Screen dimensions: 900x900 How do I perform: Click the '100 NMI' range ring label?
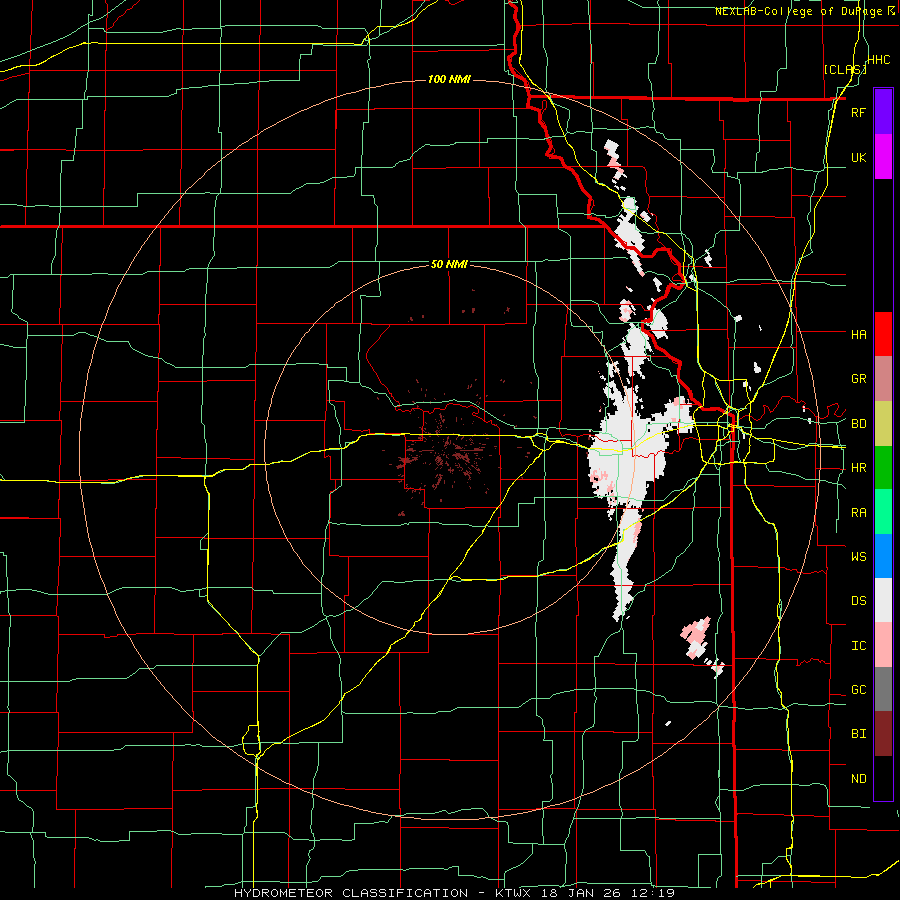[x=449, y=79]
